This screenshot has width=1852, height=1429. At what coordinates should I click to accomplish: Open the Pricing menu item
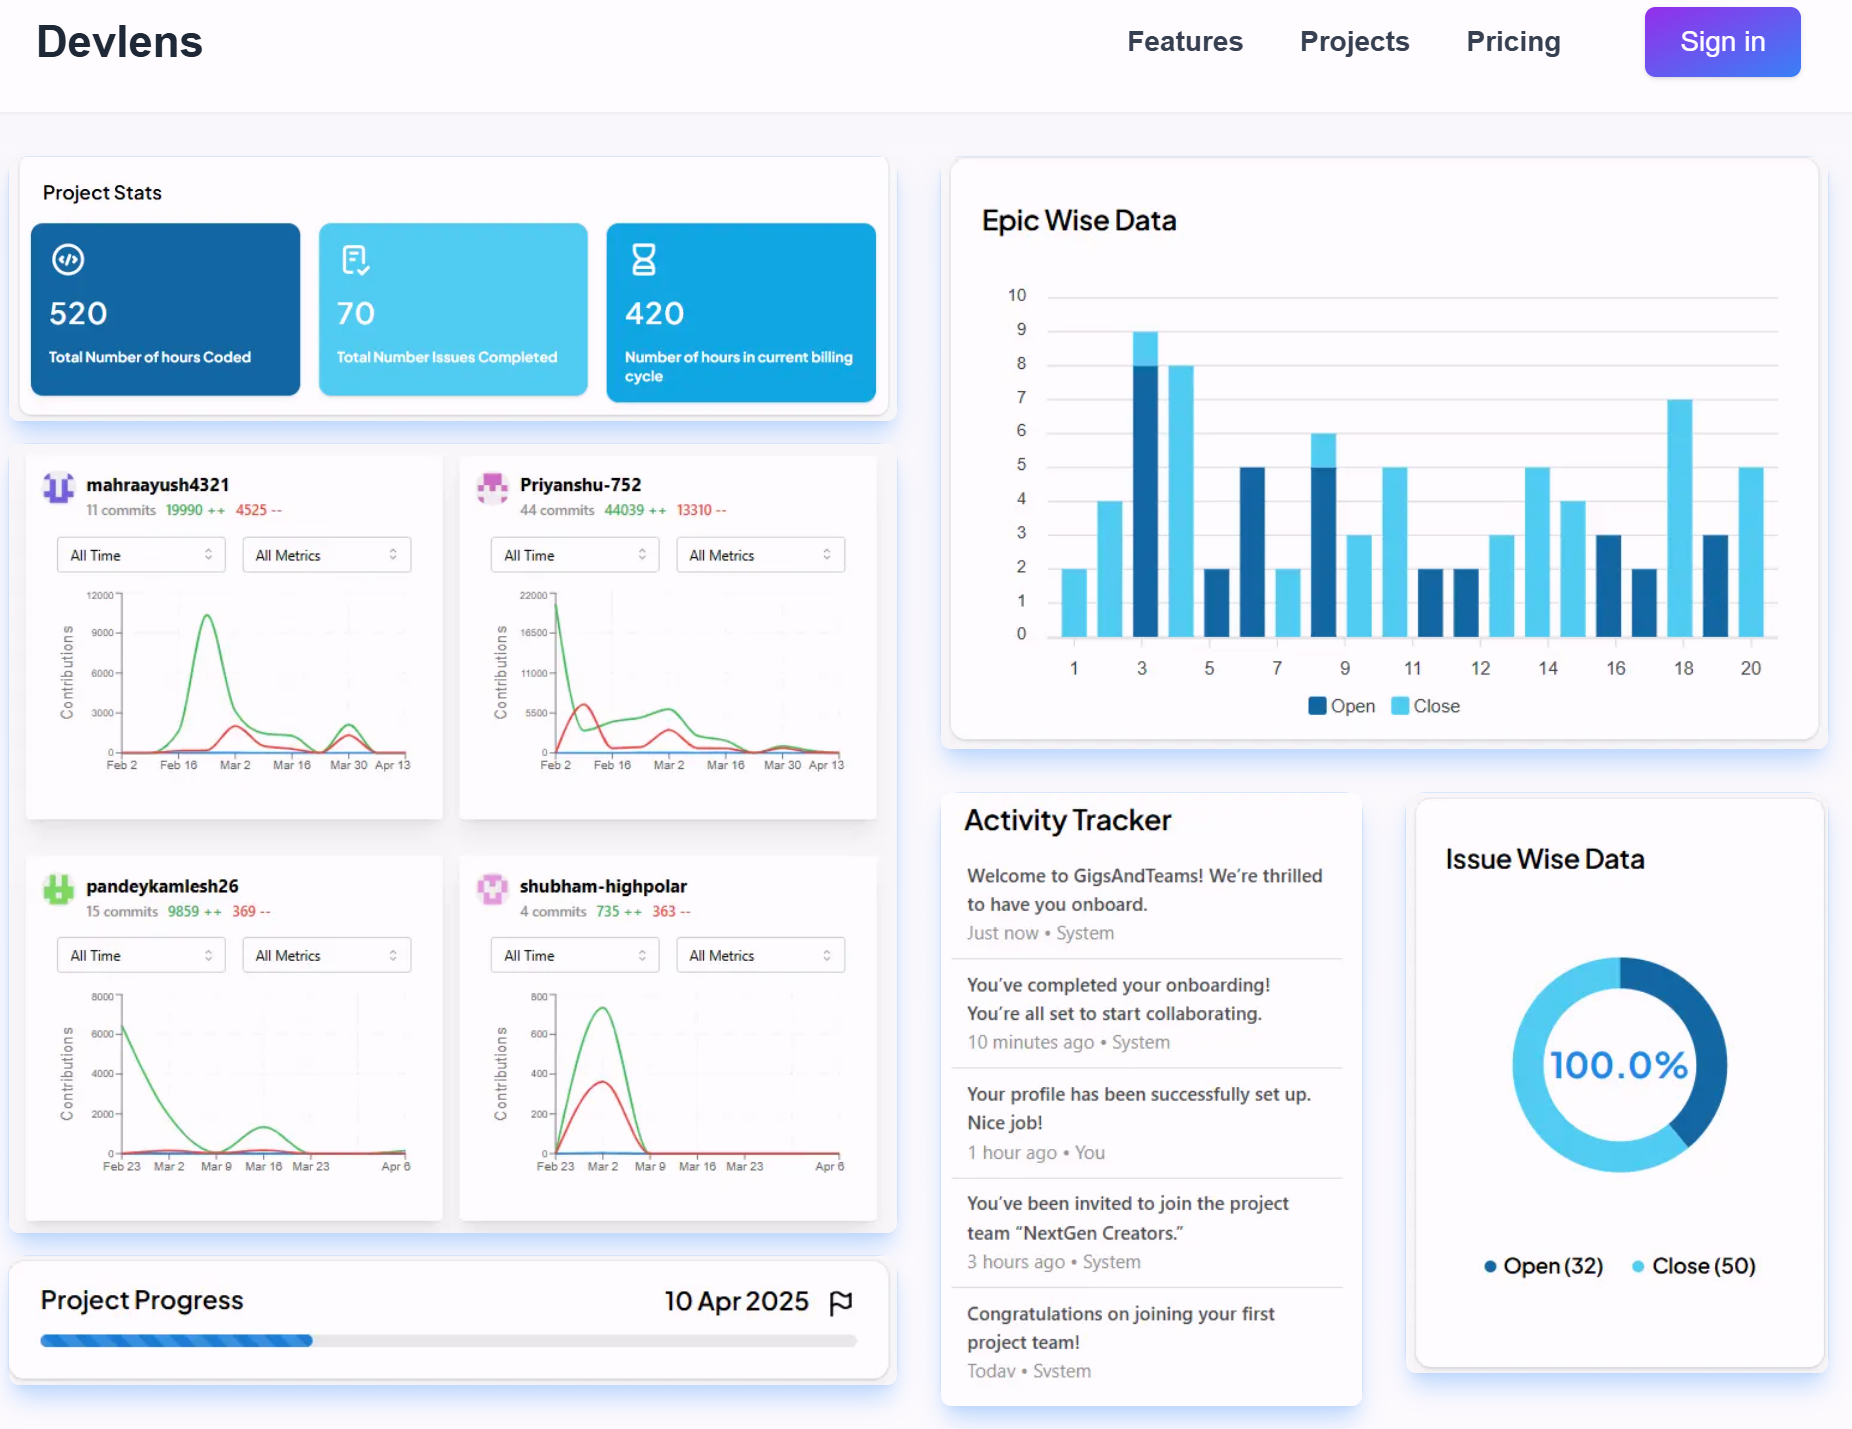(1513, 42)
